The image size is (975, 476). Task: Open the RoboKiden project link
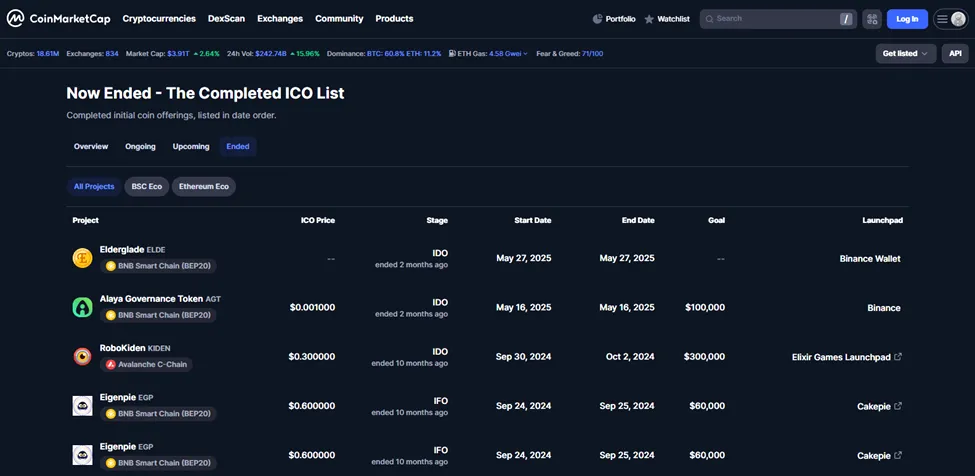pyautogui.click(x=122, y=348)
